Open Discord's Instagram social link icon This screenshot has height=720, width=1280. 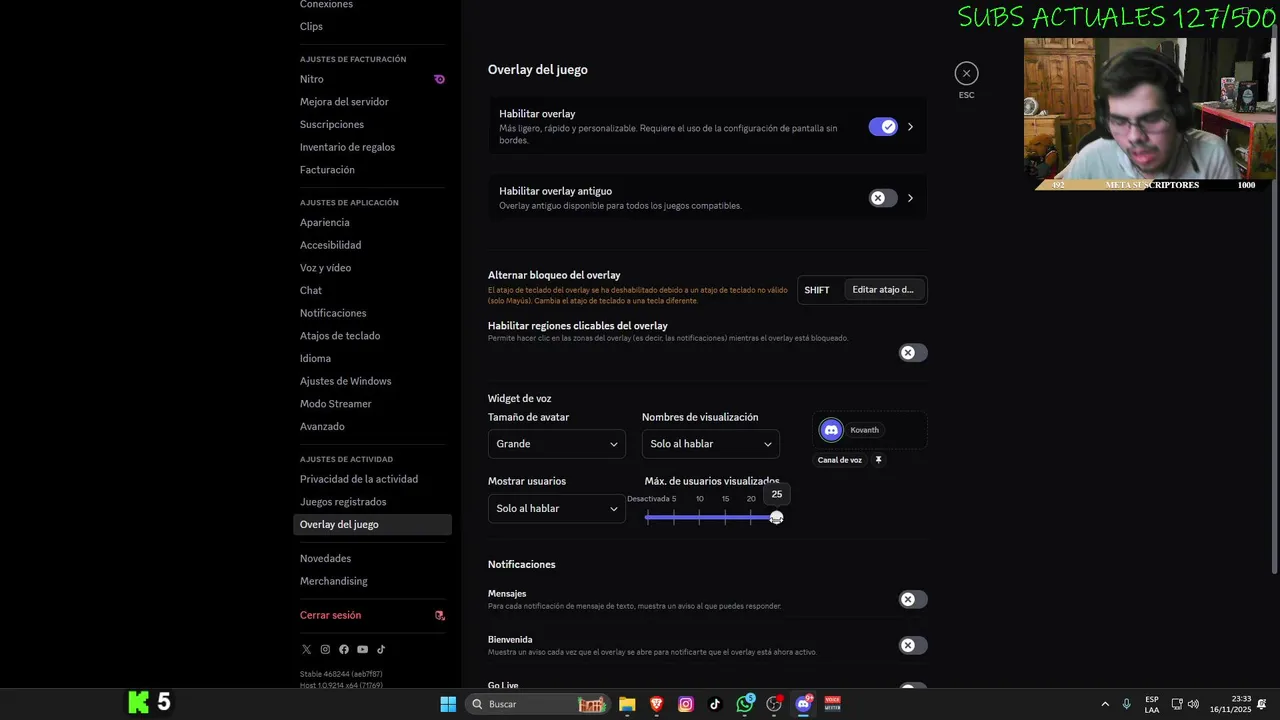tap(325, 649)
